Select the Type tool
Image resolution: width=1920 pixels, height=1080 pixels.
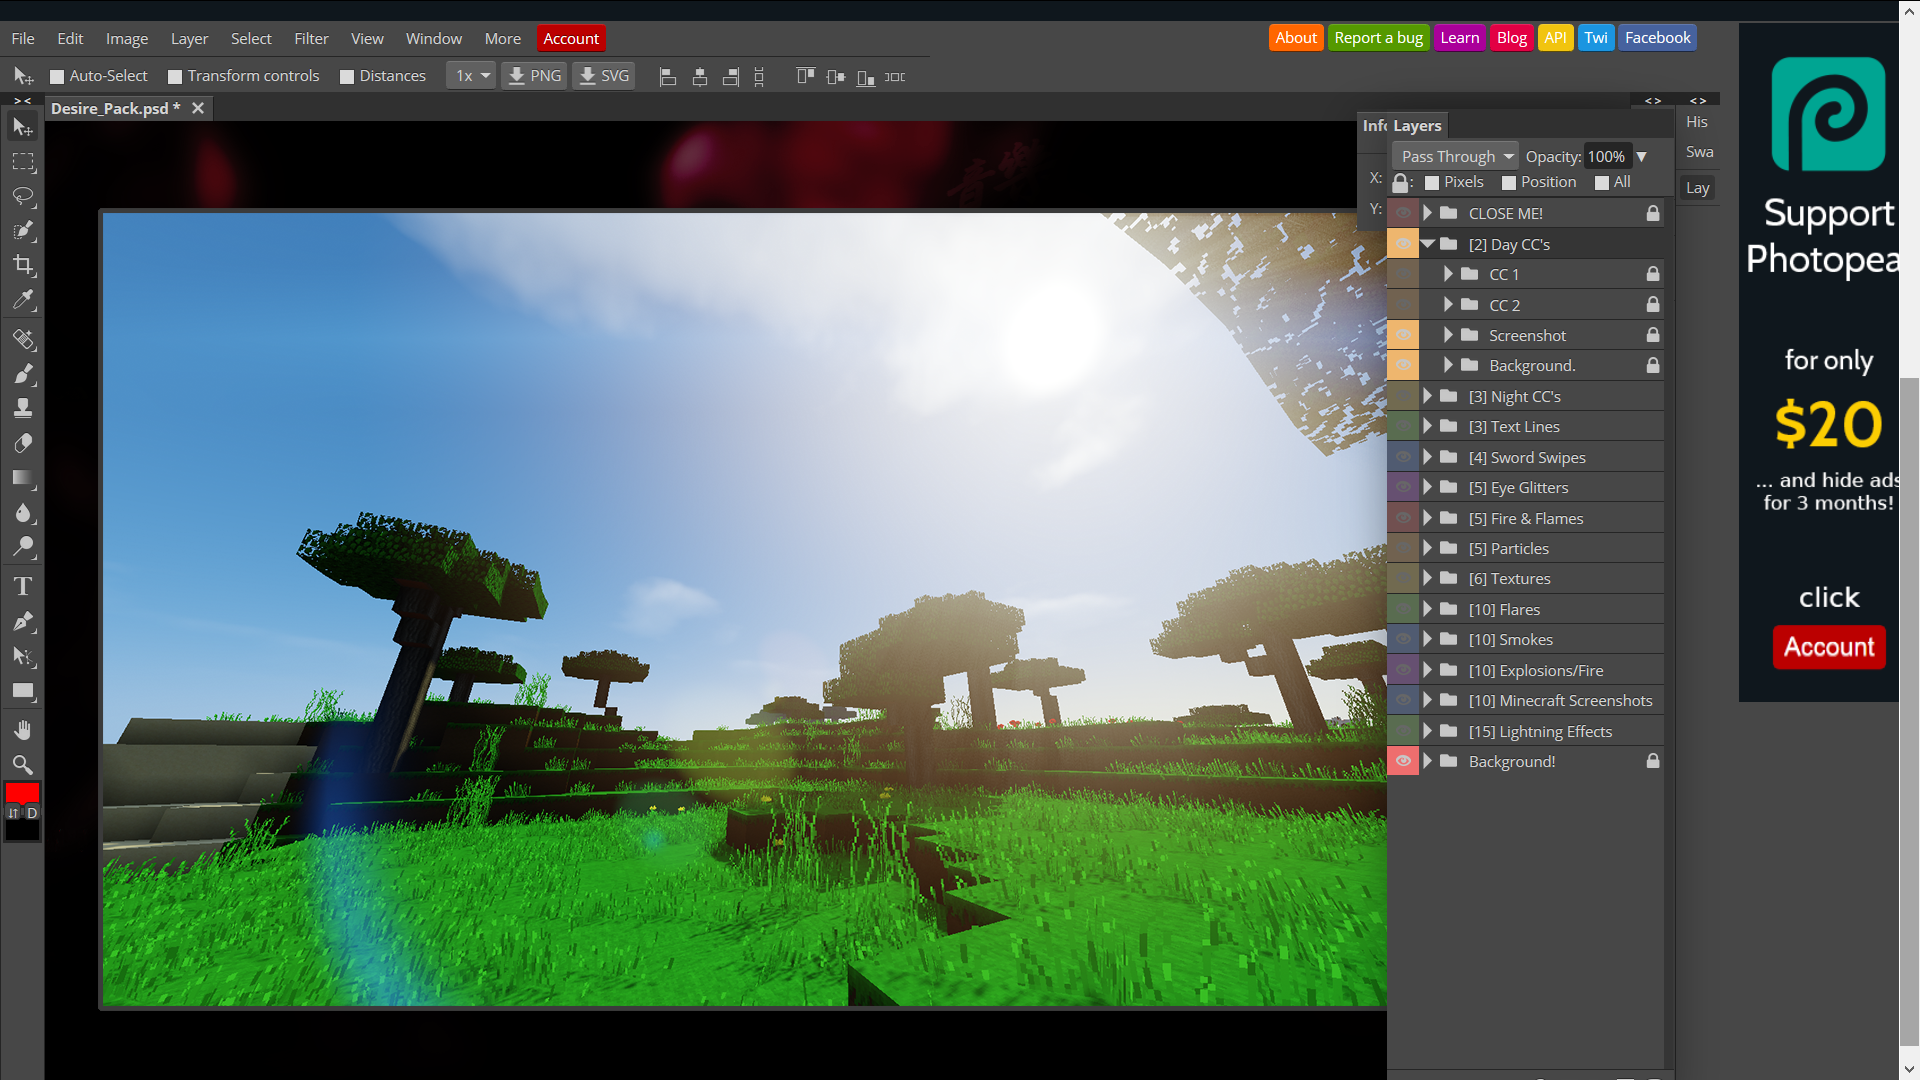[23, 587]
